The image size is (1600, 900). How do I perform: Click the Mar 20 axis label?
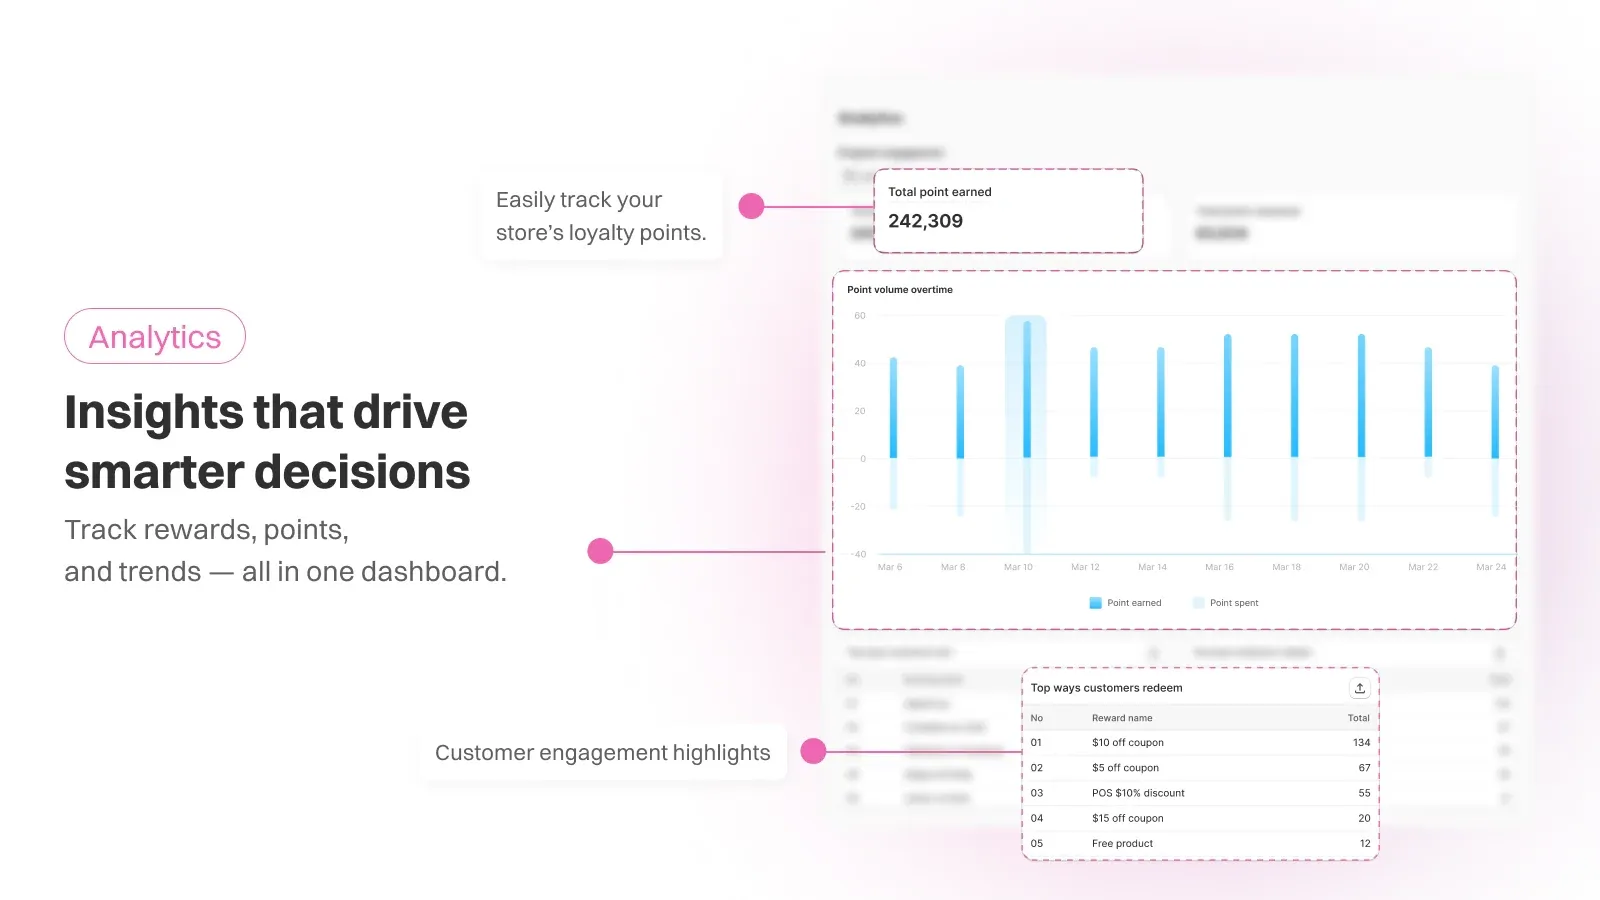(x=1354, y=567)
